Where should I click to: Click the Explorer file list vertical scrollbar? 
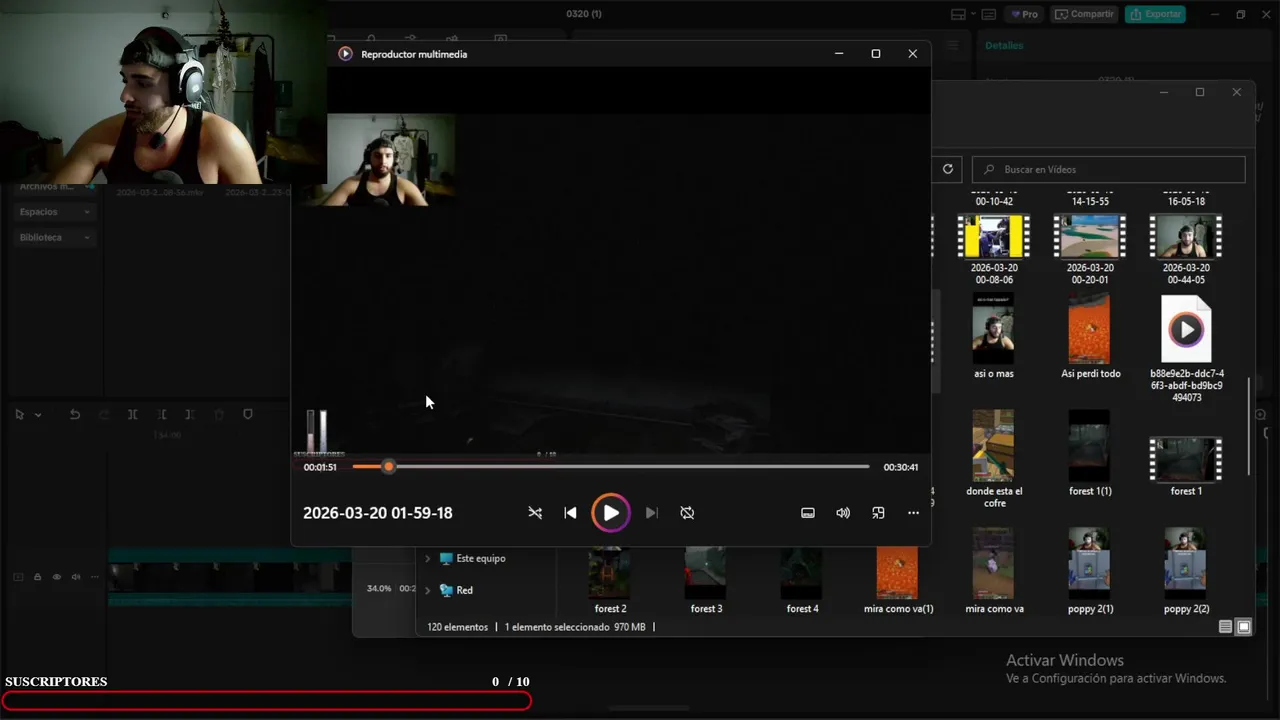[1250, 426]
